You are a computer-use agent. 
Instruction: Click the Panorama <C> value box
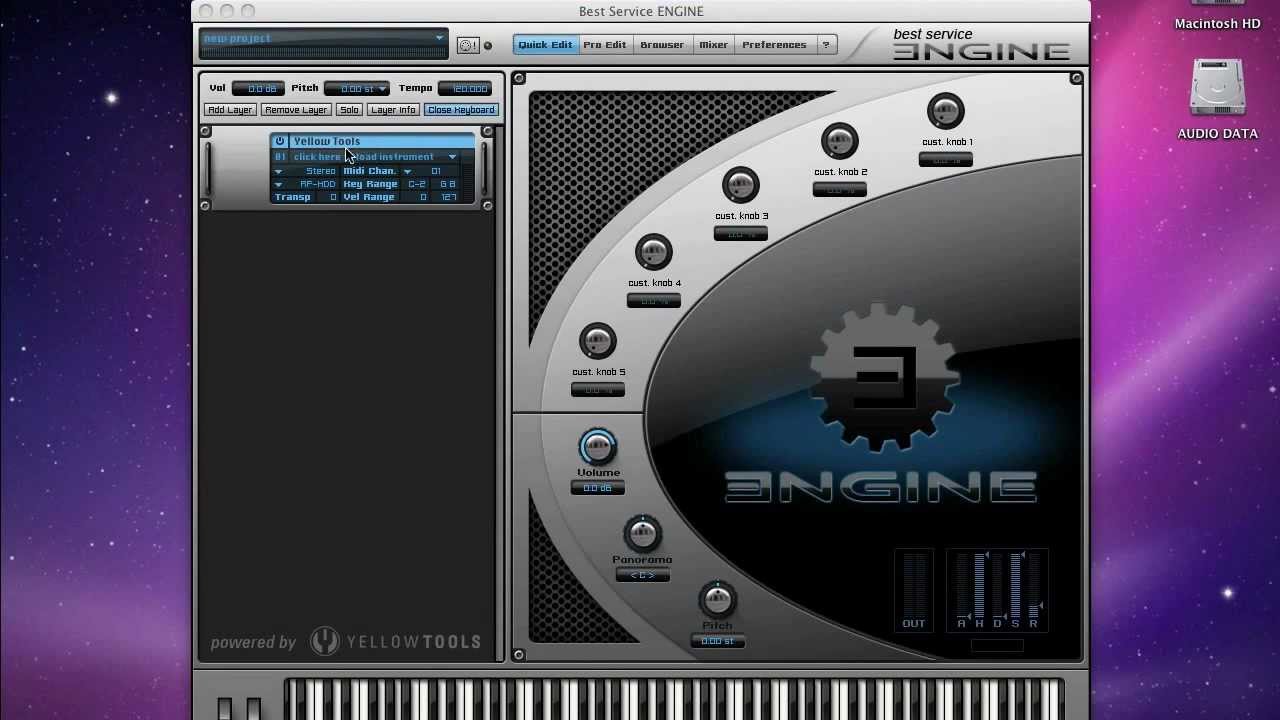tap(643, 575)
